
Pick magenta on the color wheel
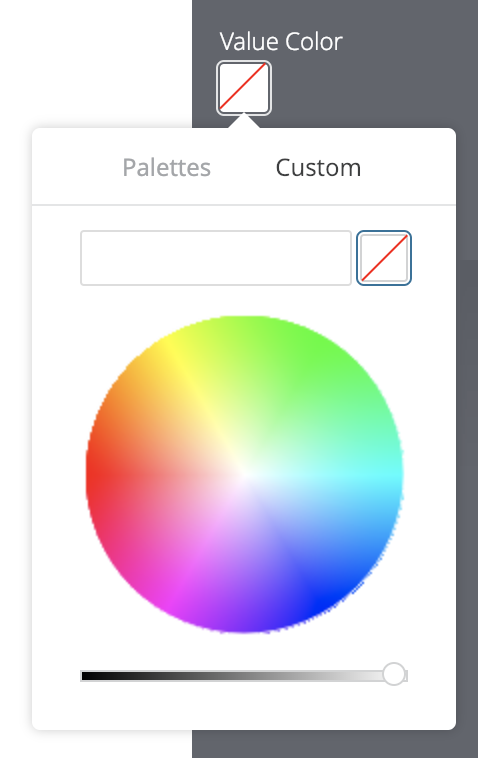pos(169,598)
